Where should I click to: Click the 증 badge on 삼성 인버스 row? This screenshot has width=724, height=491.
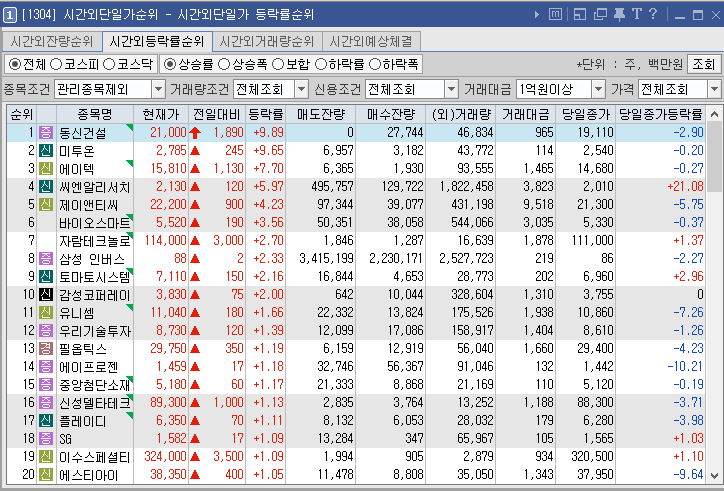(x=45, y=259)
